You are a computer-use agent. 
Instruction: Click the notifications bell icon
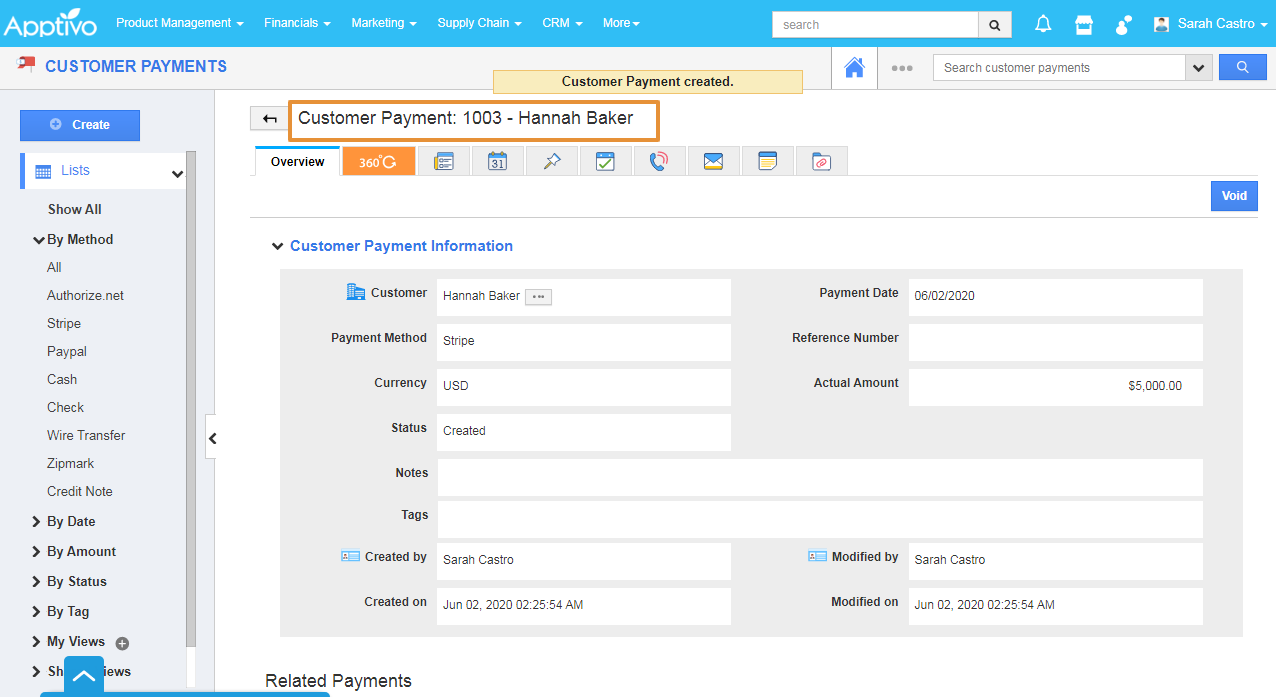click(x=1043, y=24)
